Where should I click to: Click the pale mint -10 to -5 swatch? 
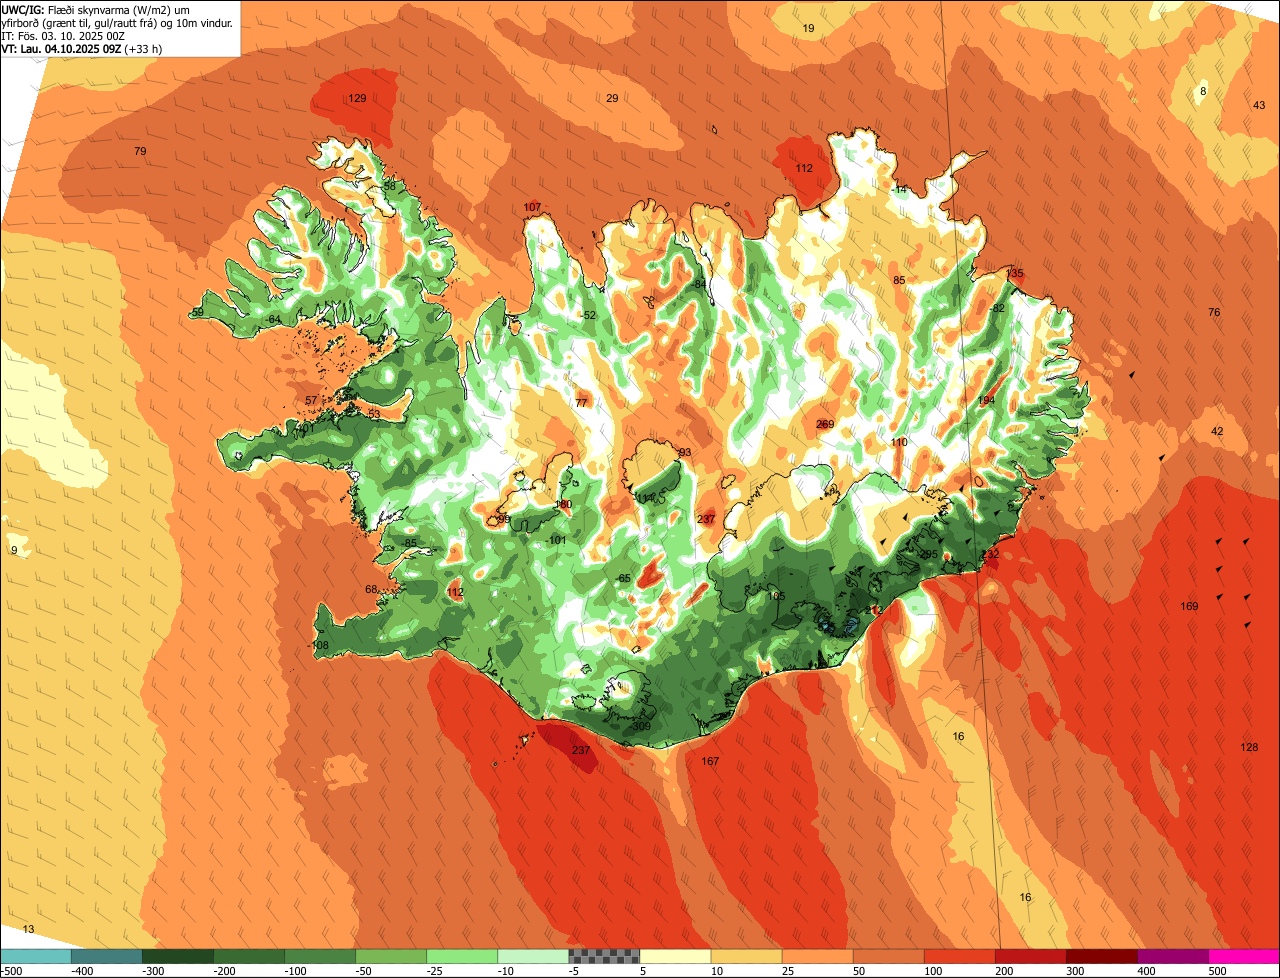pos(533,956)
